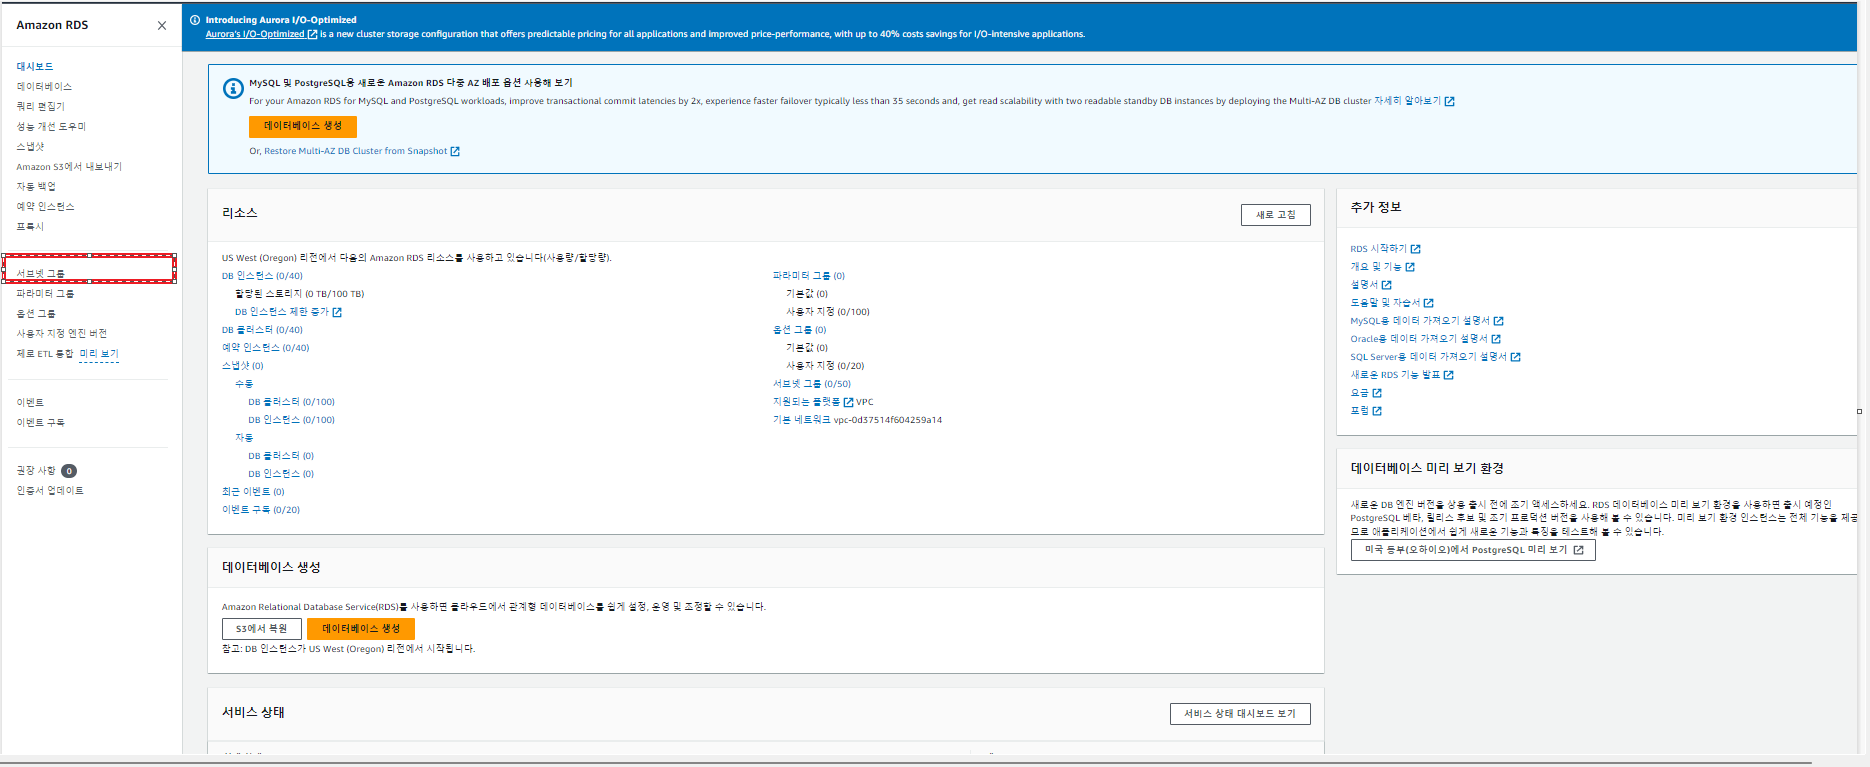Click 파라미터 그룹 (0) resource link
1870x767 pixels.
(809, 276)
